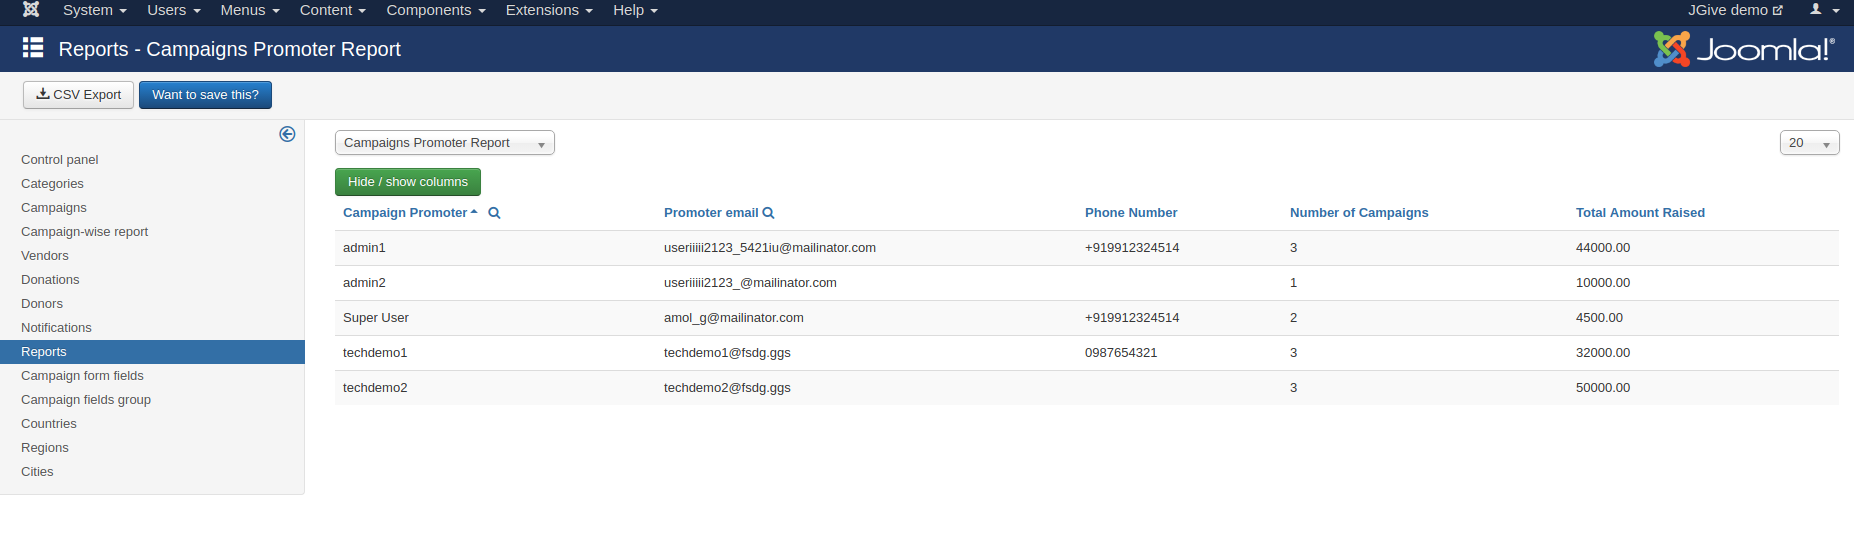Click amount 44000.00 cell

pos(1603,248)
